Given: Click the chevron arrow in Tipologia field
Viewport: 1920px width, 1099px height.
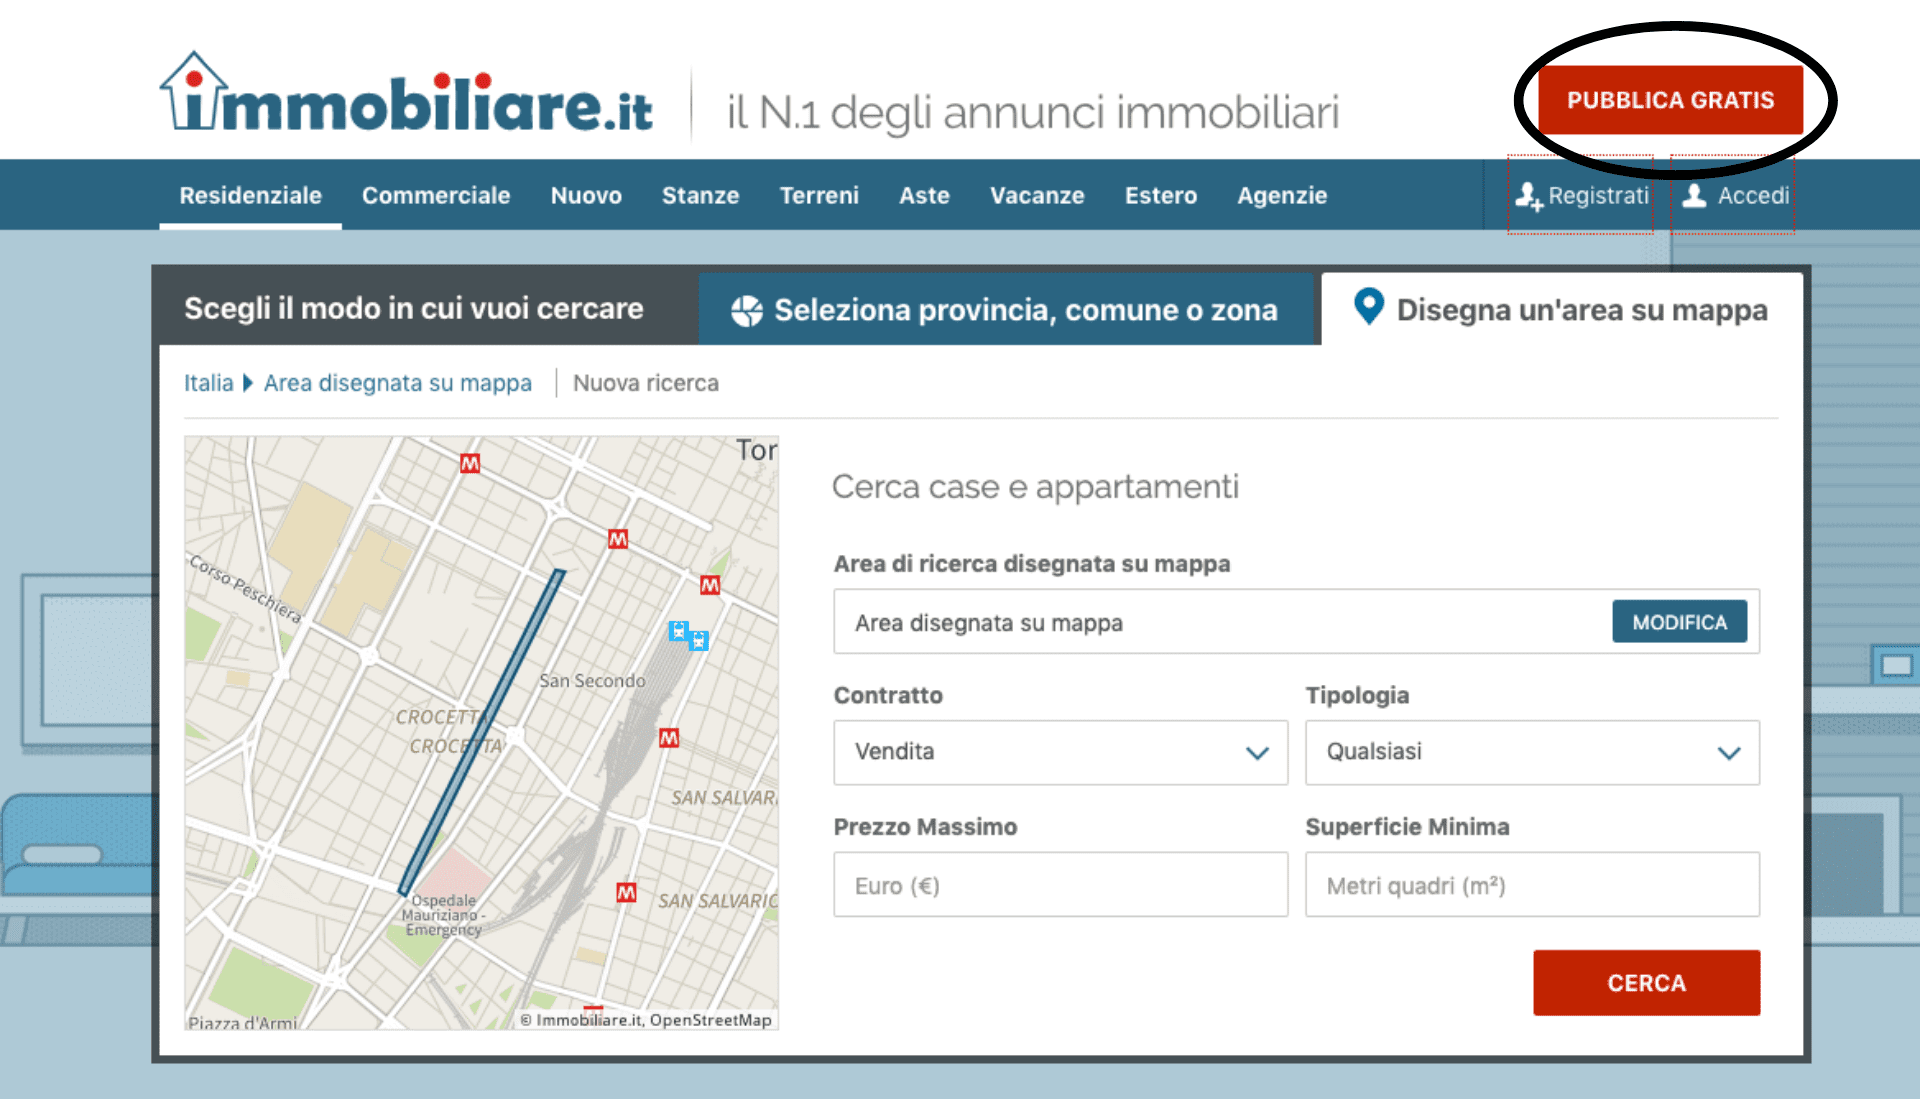Looking at the screenshot, I should pyautogui.click(x=1729, y=753).
